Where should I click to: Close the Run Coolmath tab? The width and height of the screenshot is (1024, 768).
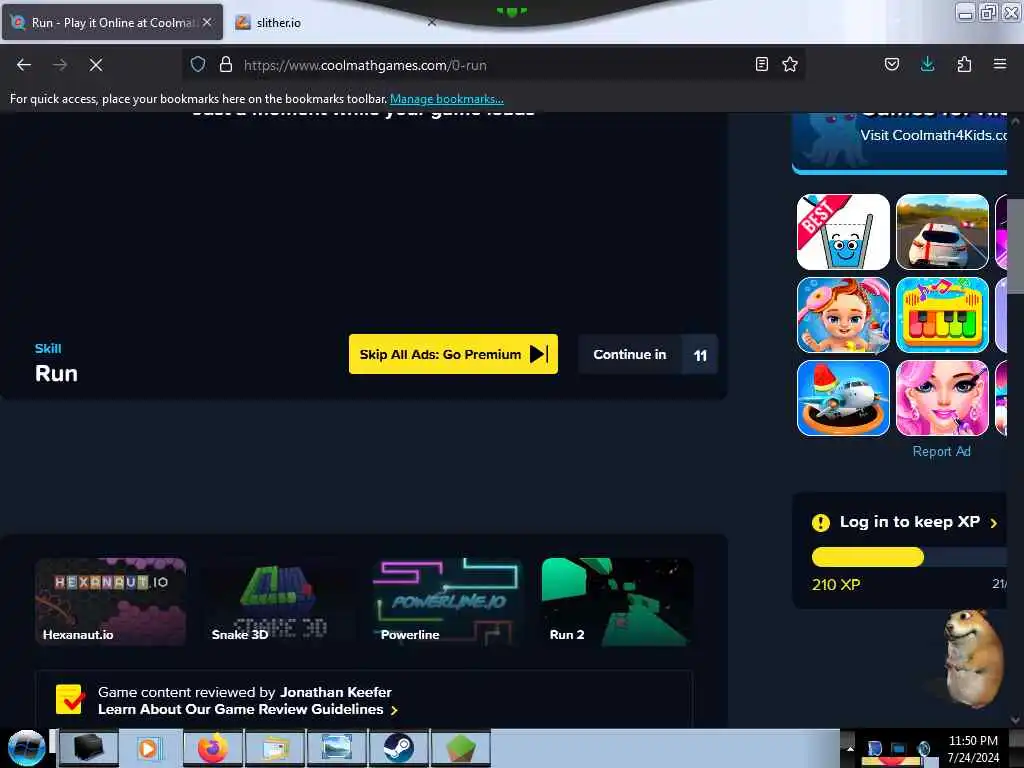(x=207, y=22)
